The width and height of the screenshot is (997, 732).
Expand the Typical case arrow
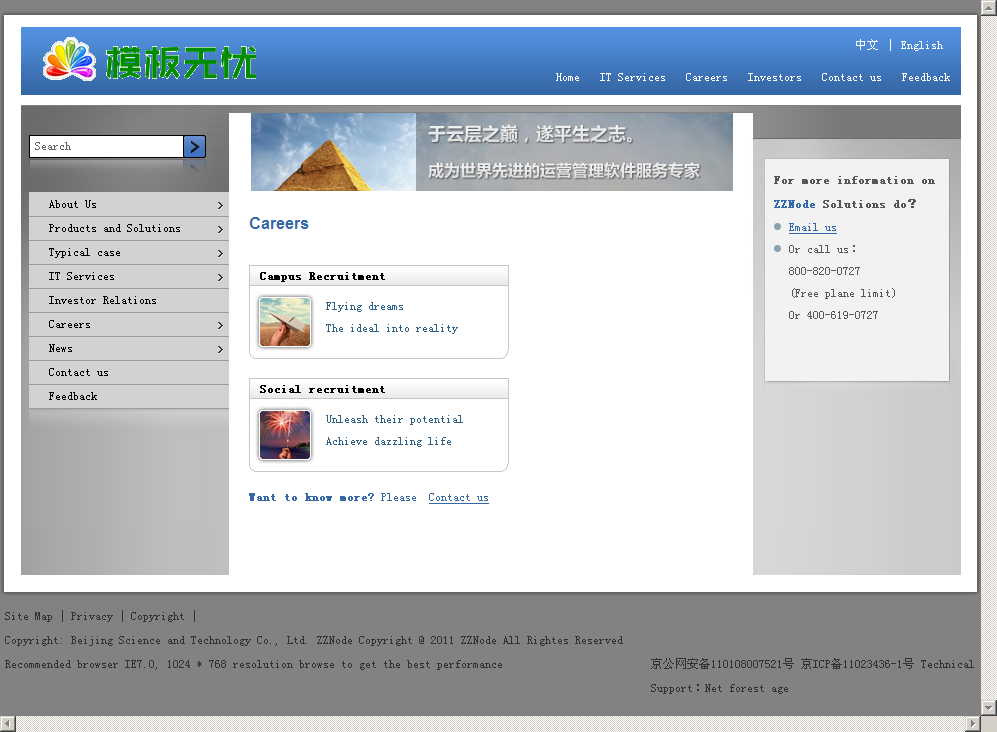tap(220, 253)
